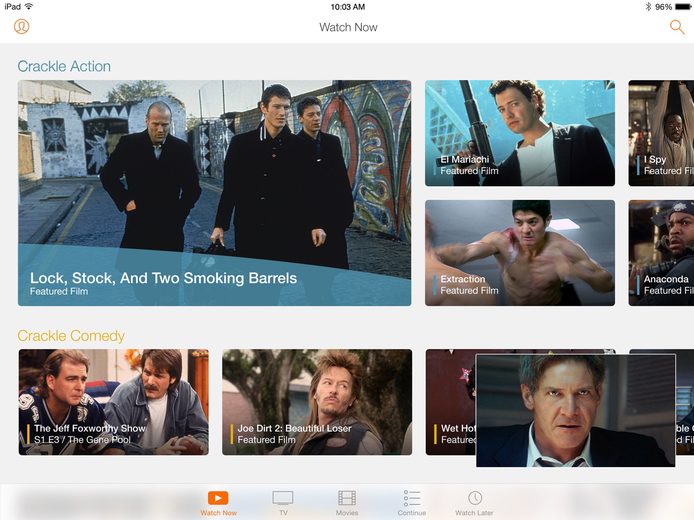Open The Jeff Foxworthy Show episode

pos(113,402)
